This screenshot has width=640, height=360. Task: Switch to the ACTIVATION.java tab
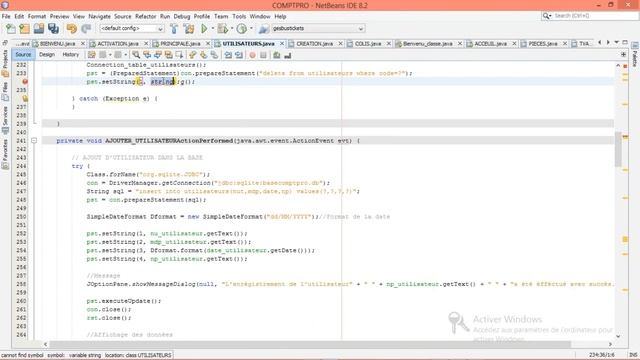click(x=118, y=43)
